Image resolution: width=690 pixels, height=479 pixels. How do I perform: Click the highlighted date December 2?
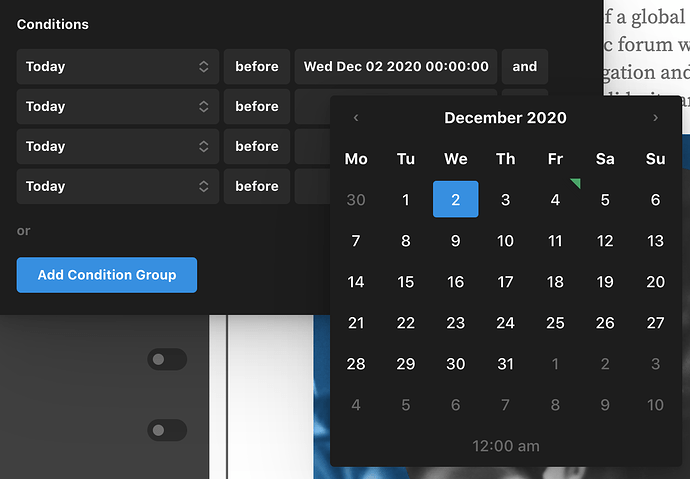(455, 200)
